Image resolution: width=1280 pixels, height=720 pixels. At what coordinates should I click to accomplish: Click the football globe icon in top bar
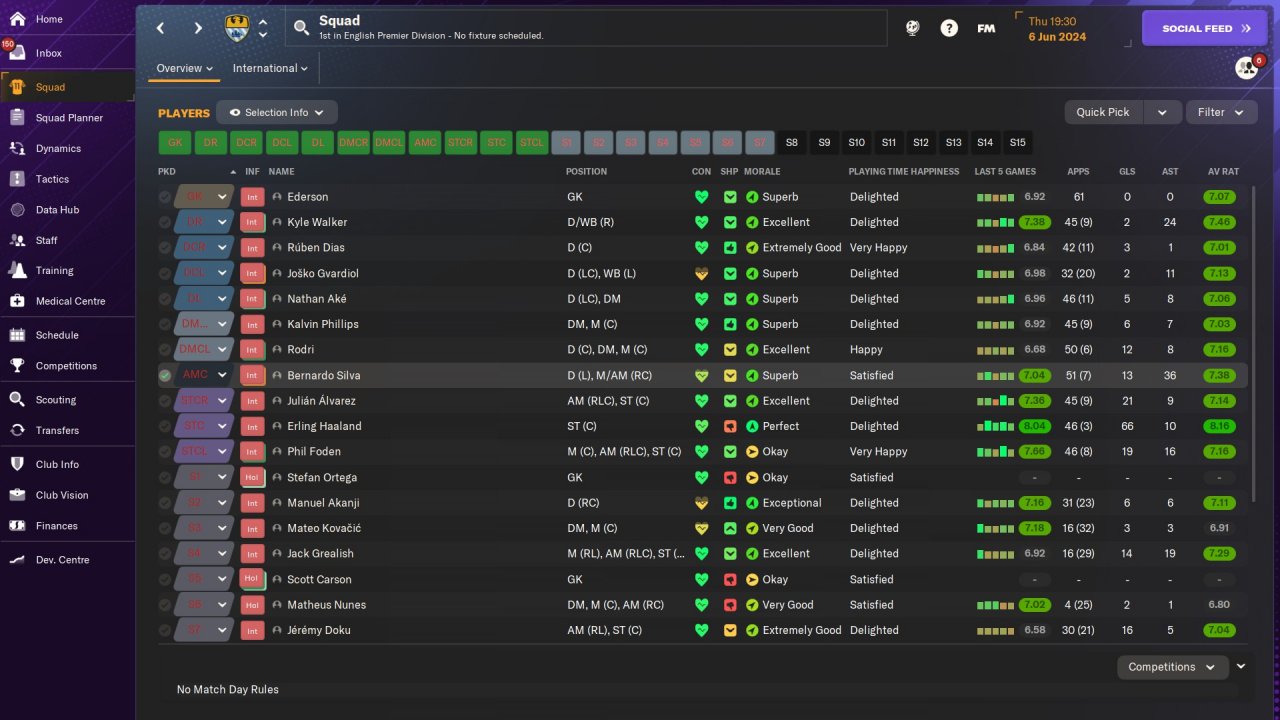pyautogui.click(x=912, y=28)
